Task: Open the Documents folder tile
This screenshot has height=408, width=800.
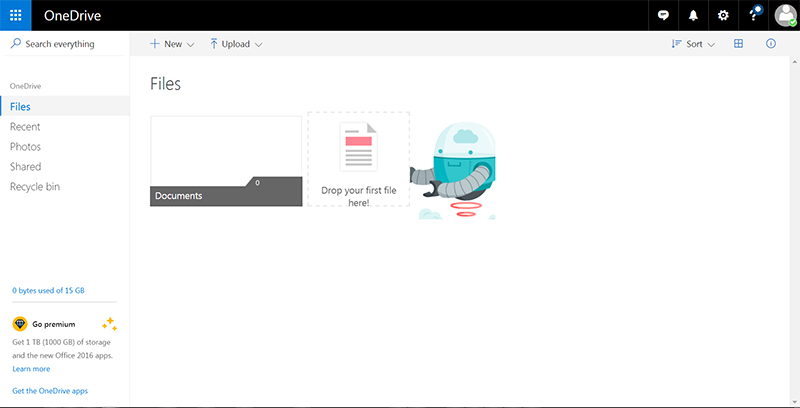Action: click(226, 161)
